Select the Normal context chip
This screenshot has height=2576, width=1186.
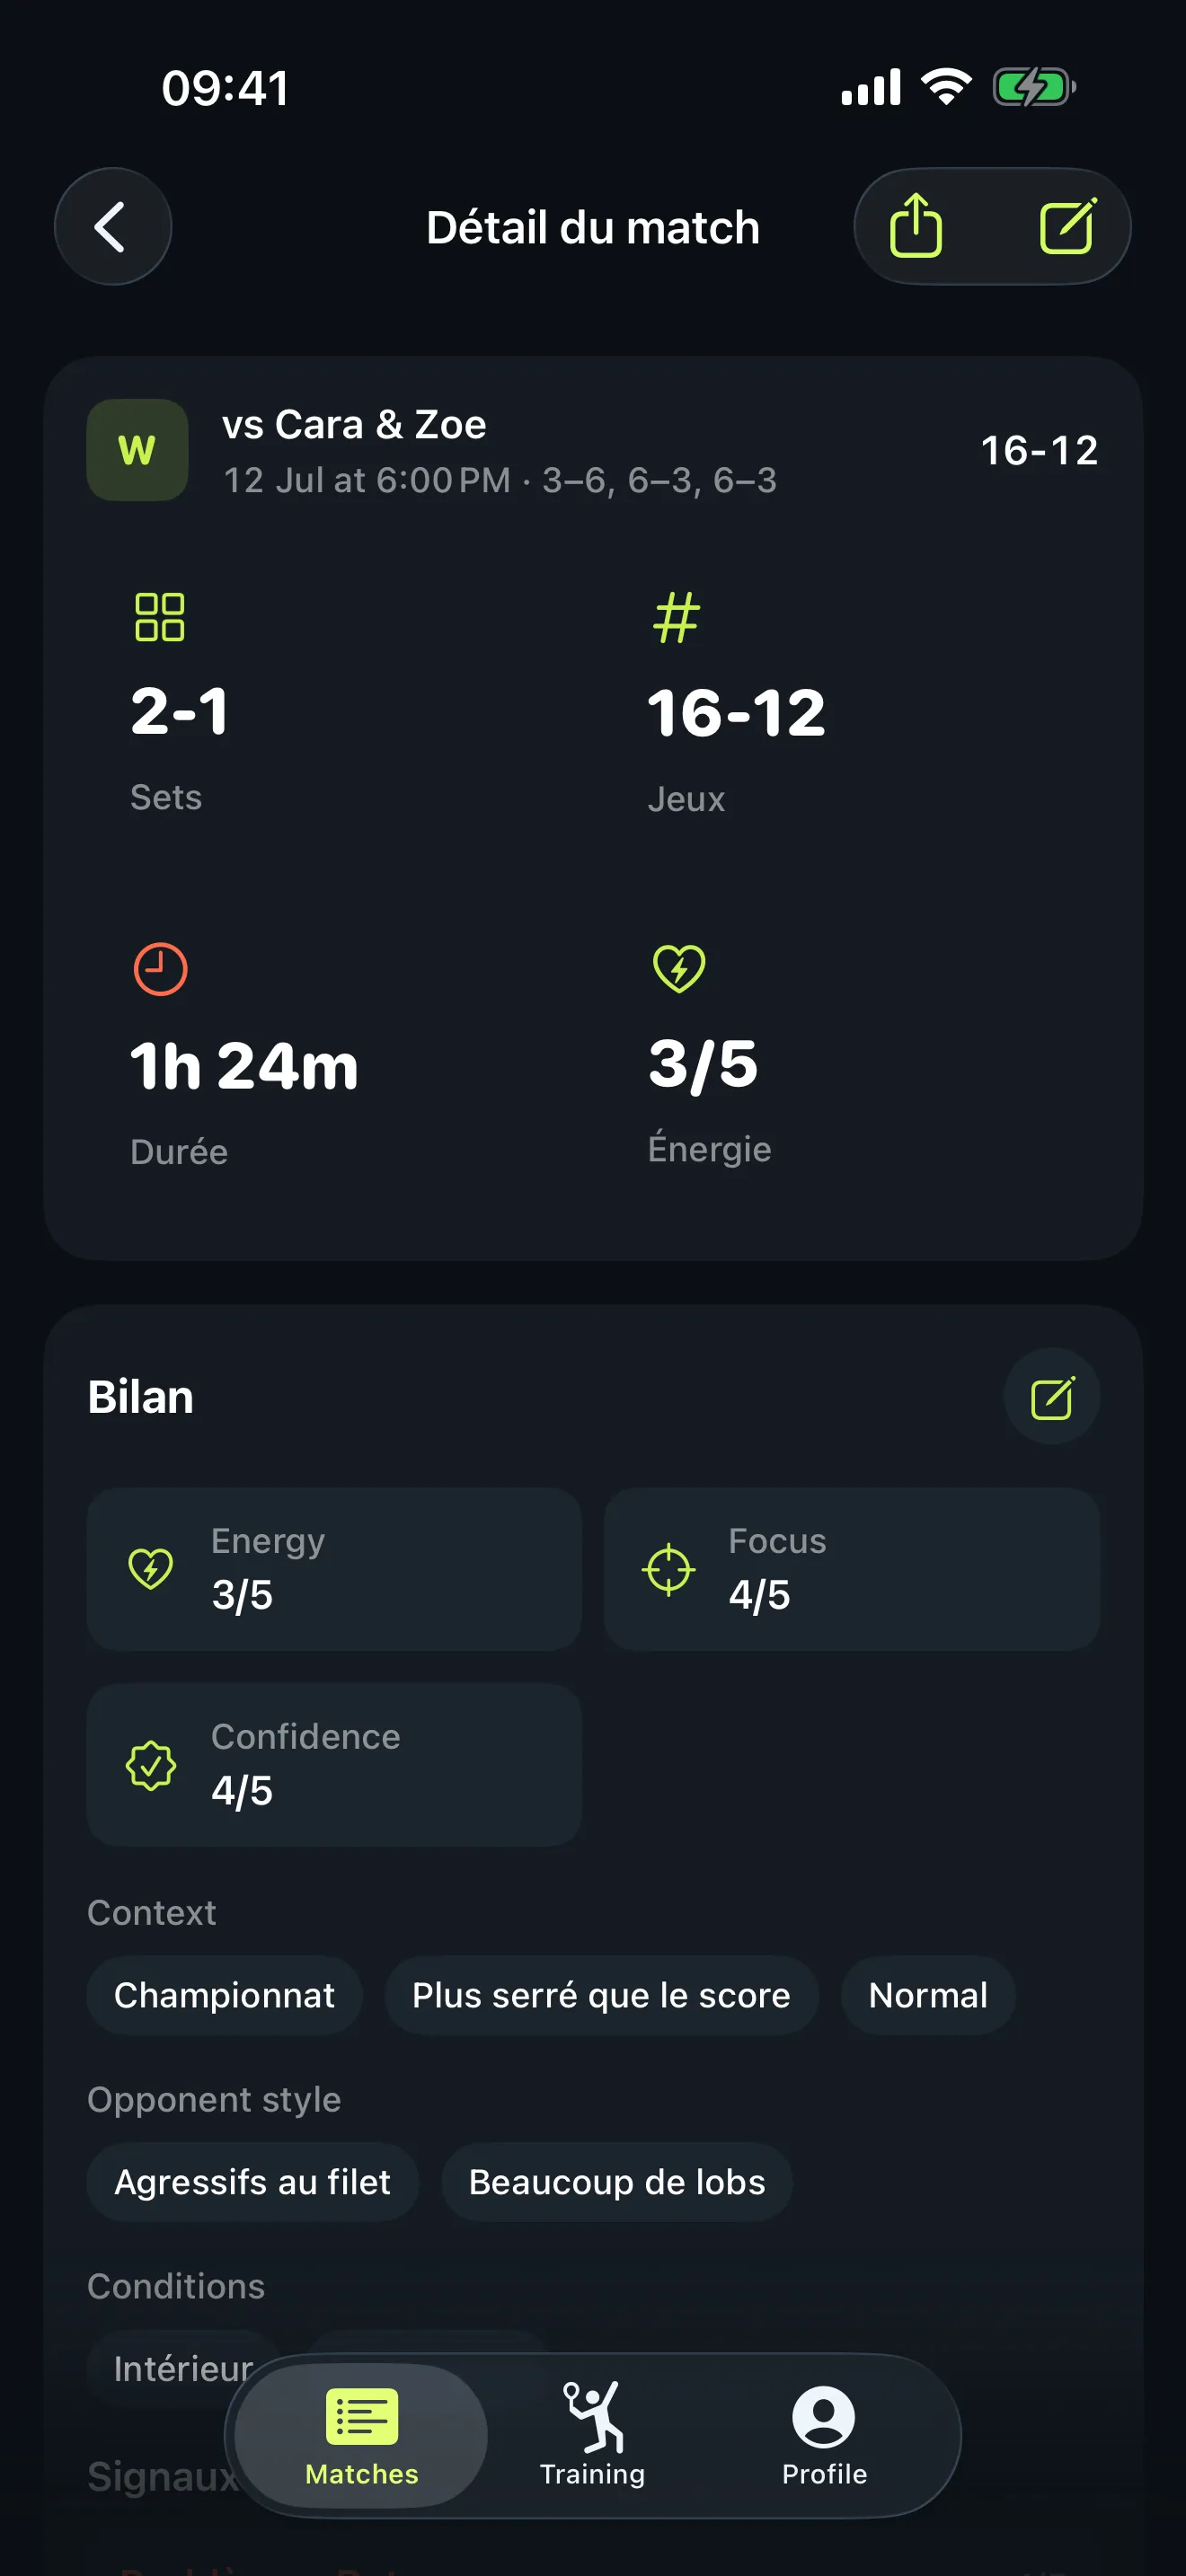[928, 1995]
